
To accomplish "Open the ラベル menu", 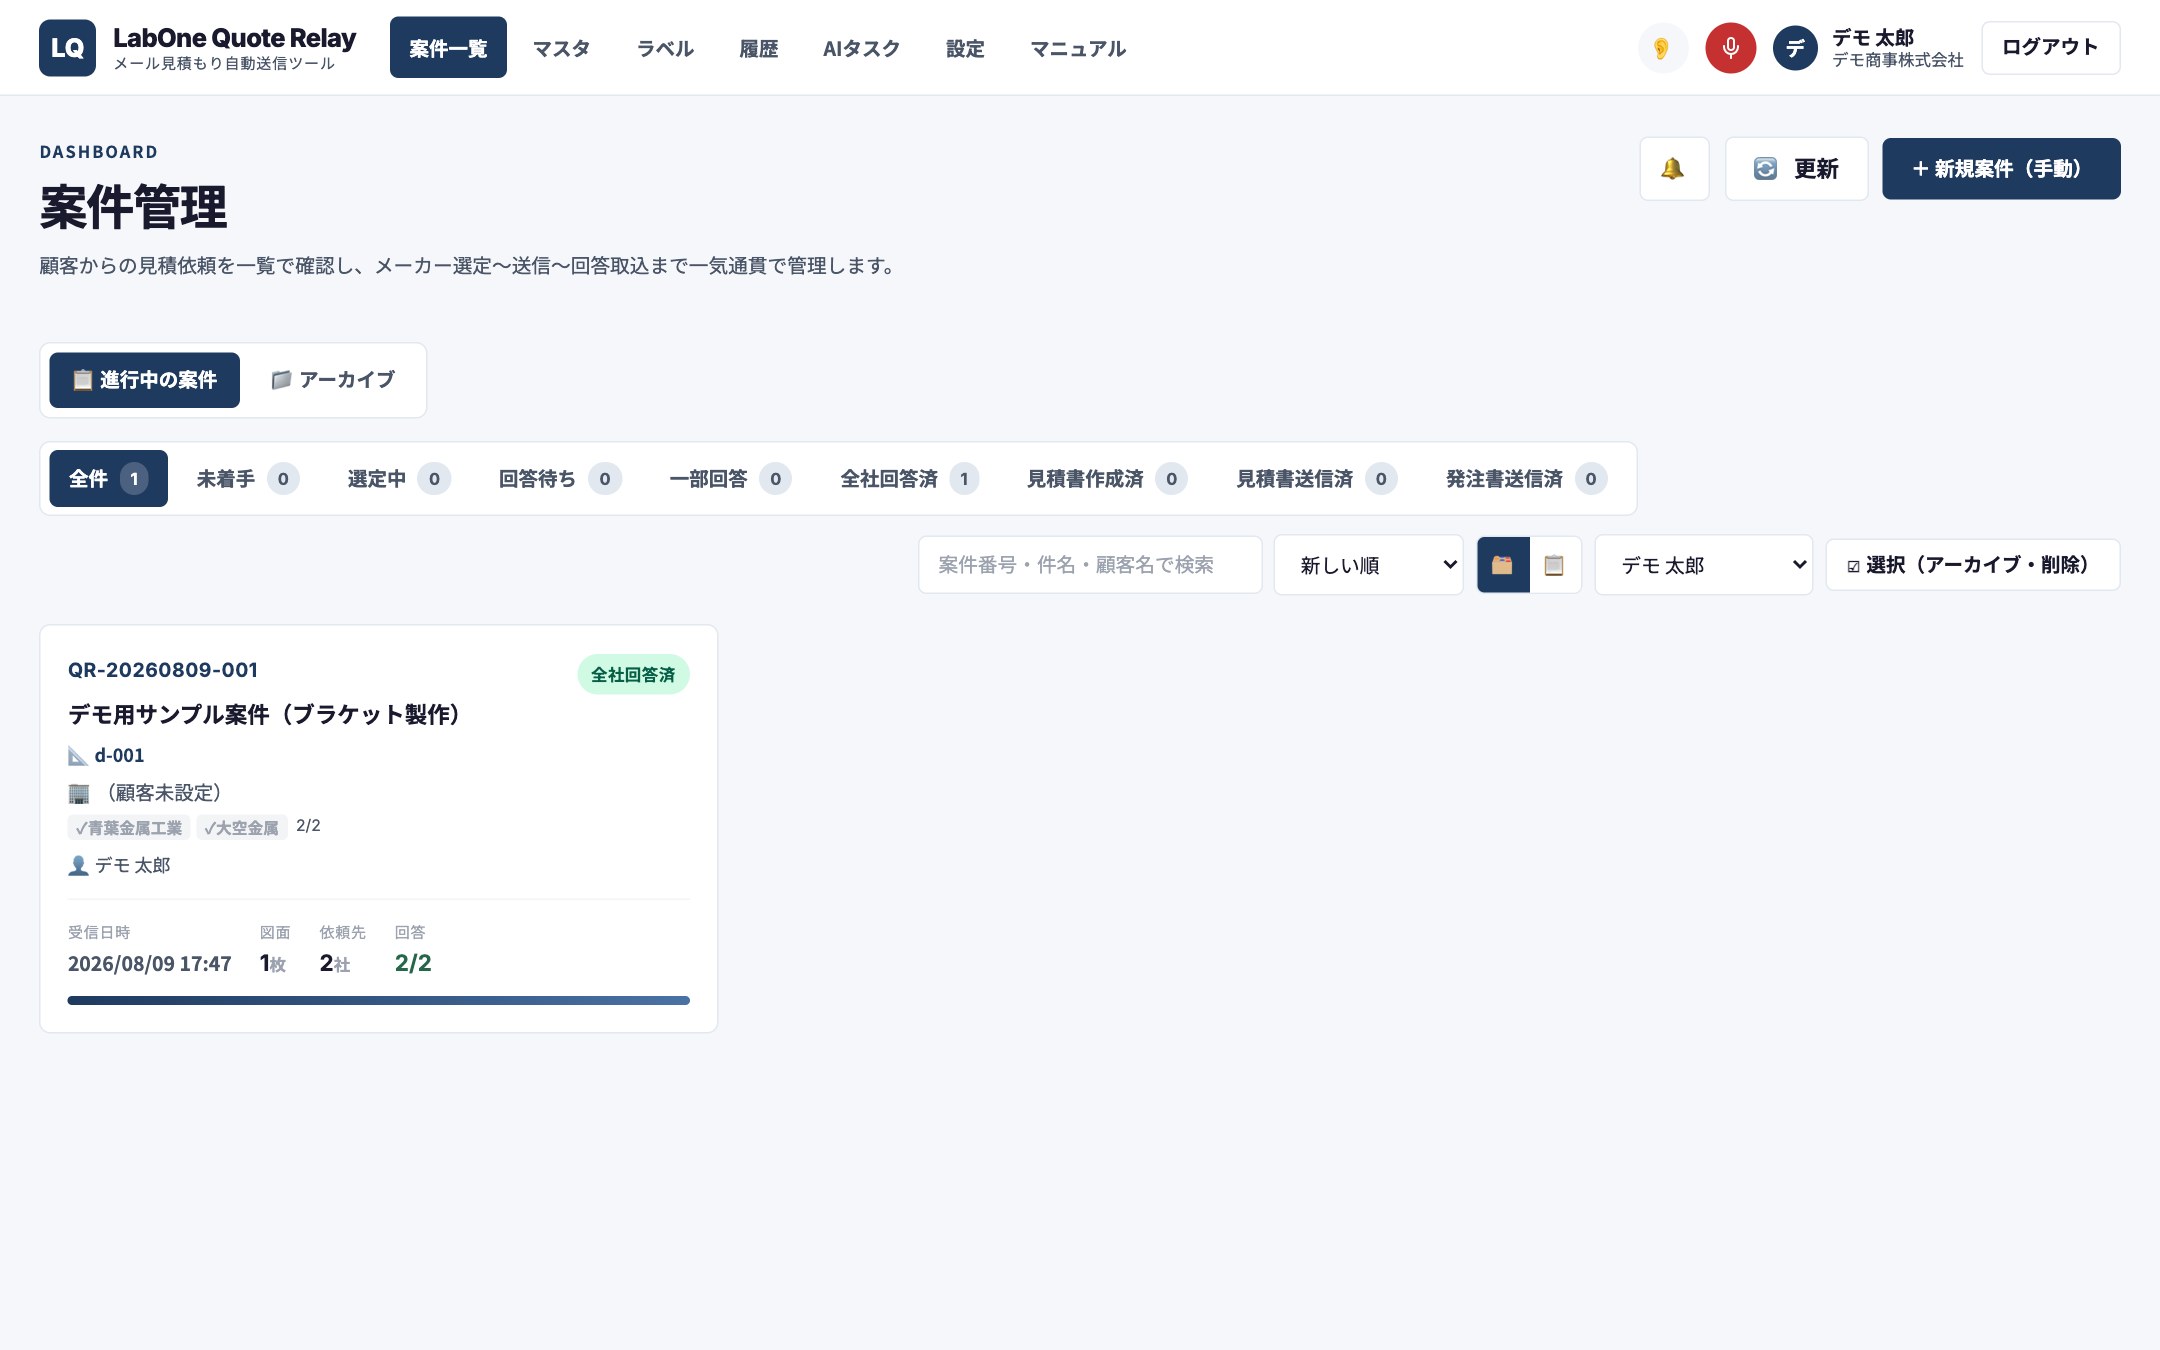I will (665, 47).
